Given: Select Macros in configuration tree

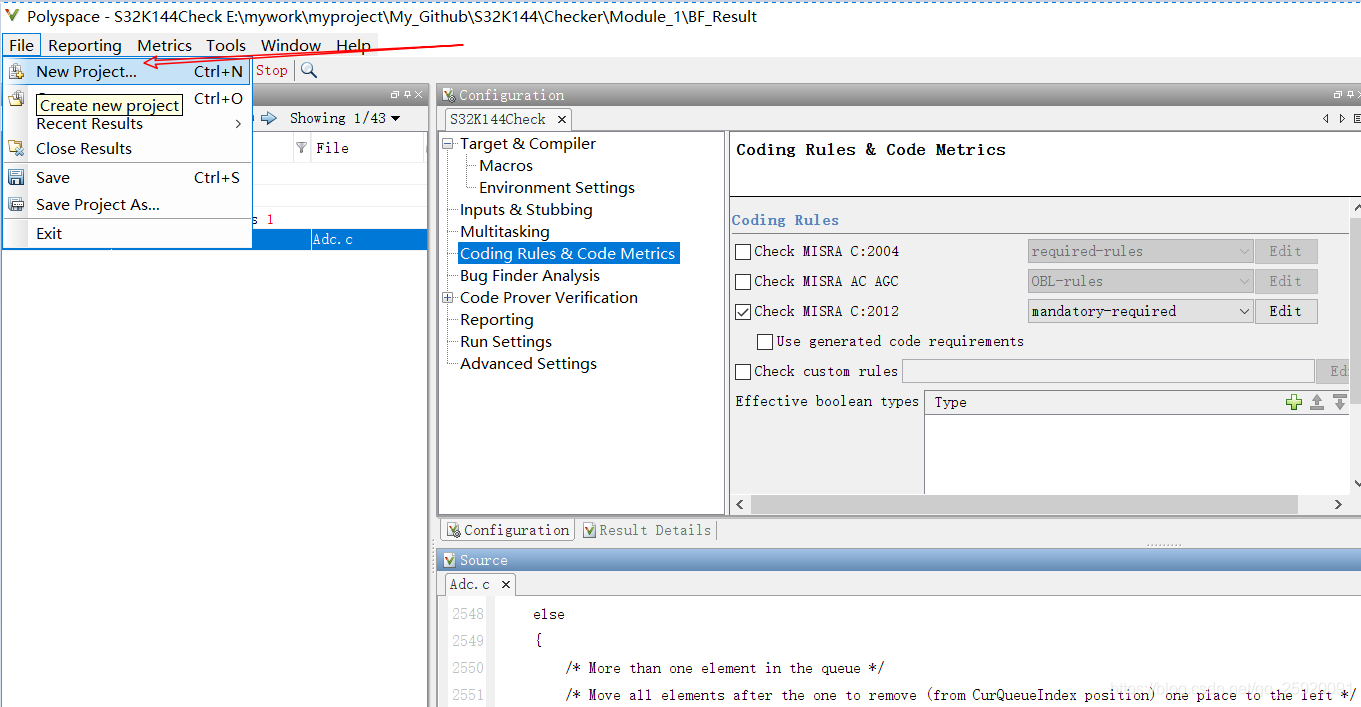Looking at the screenshot, I should [506, 166].
